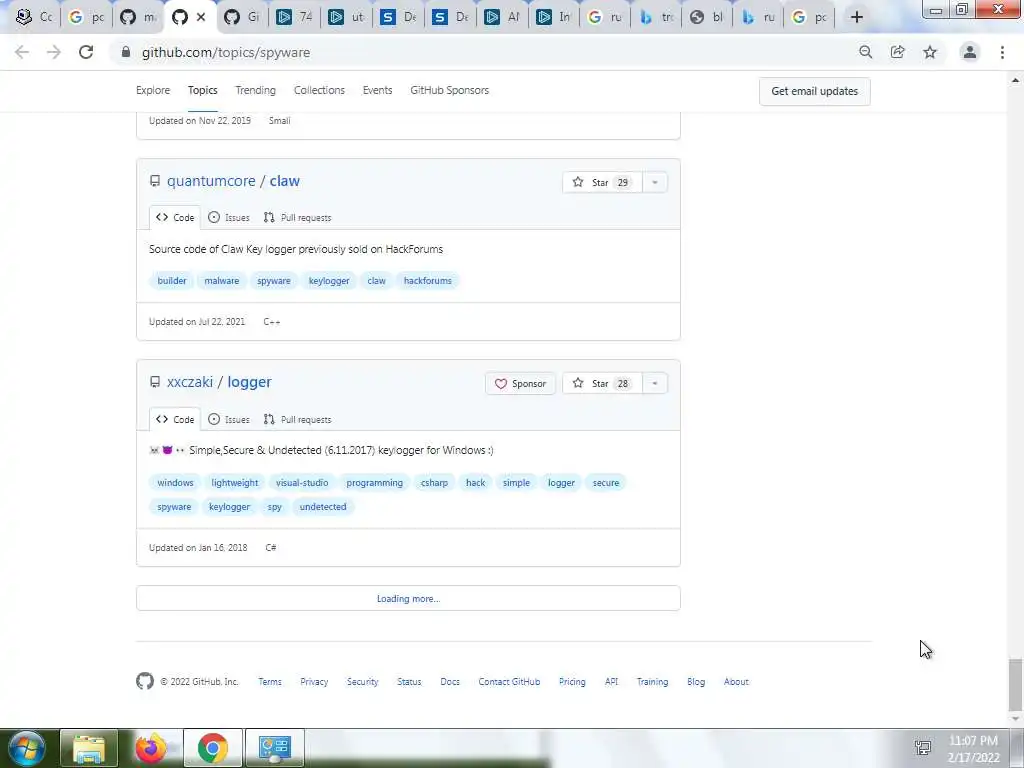Switch to tab labeled '74'

[295, 17]
